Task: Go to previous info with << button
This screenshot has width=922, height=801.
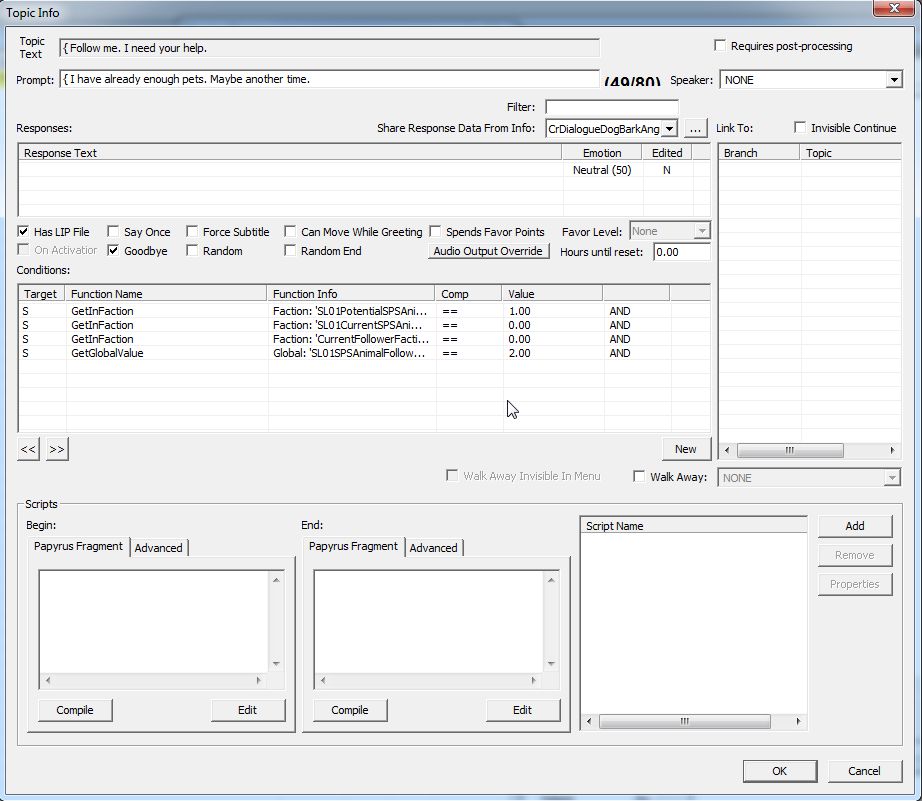Action: [x=28, y=449]
